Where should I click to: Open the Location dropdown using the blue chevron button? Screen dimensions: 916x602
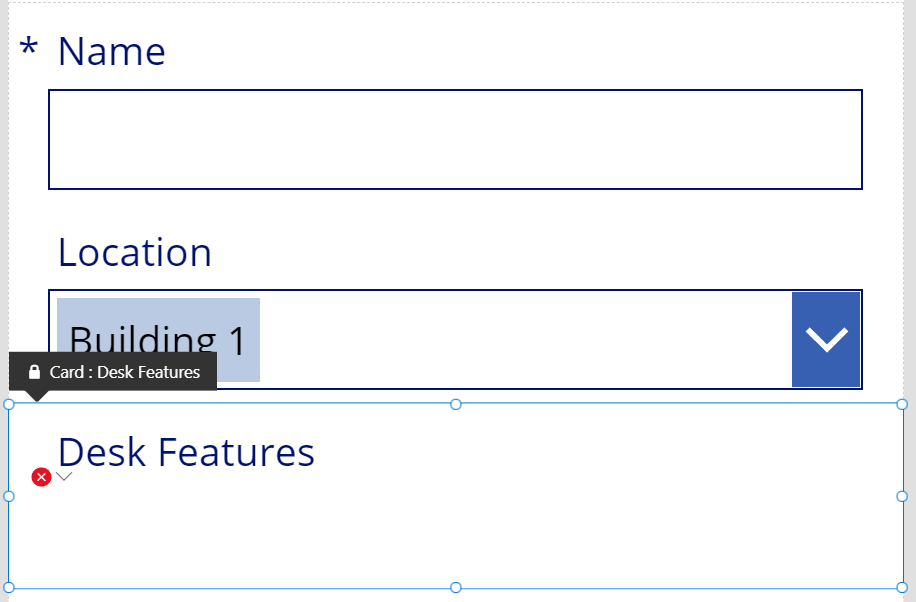click(826, 340)
